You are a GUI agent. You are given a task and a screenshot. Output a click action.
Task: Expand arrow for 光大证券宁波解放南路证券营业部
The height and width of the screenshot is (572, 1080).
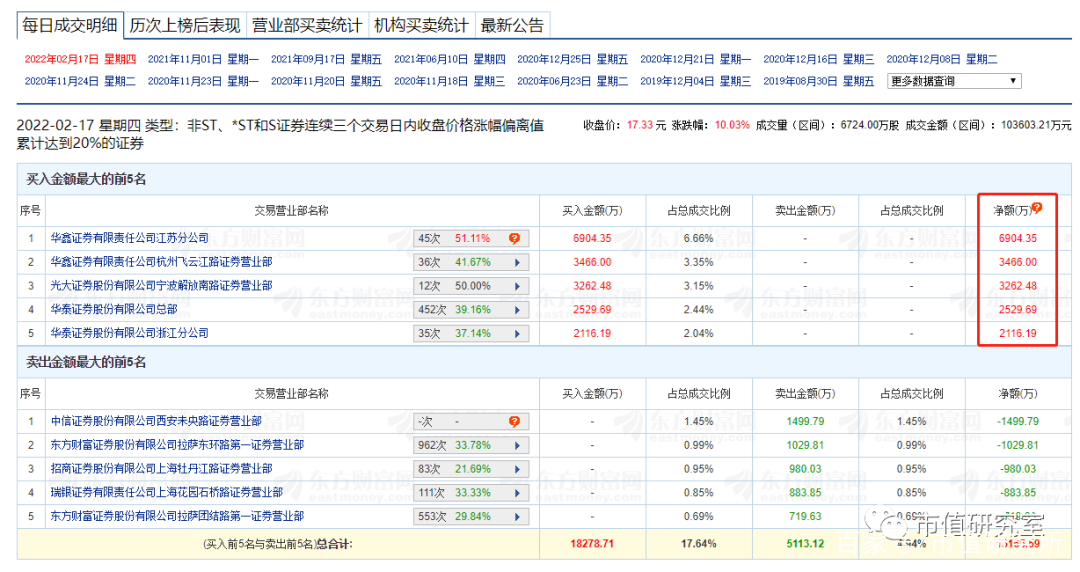(x=517, y=286)
